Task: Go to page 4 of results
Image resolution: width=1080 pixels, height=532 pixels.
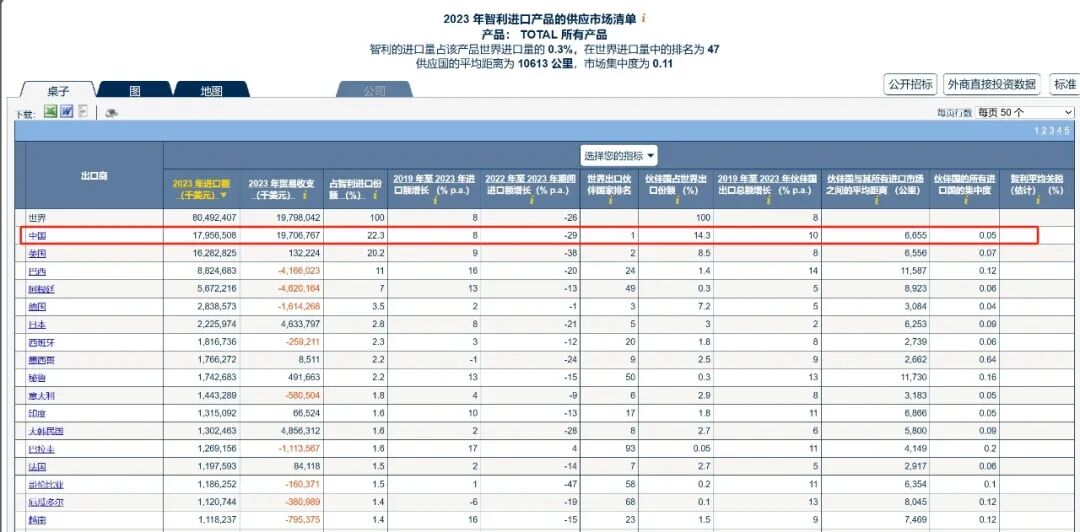Action: (1059, 130)
